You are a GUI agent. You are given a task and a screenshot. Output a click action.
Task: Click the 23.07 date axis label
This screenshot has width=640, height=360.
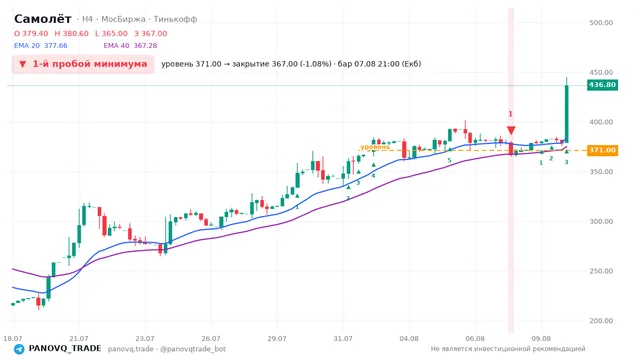pyautogui.click(x=145, y=339)
